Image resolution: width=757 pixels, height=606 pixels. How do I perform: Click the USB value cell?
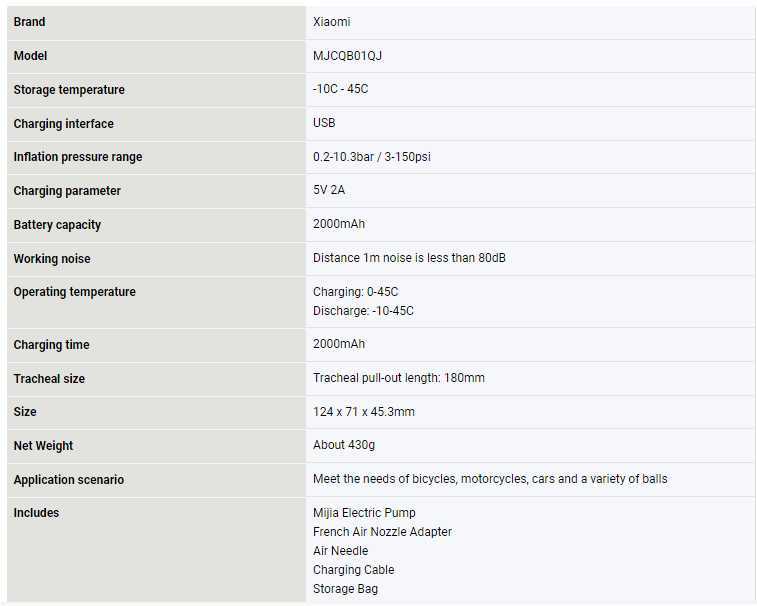(324, 123)
